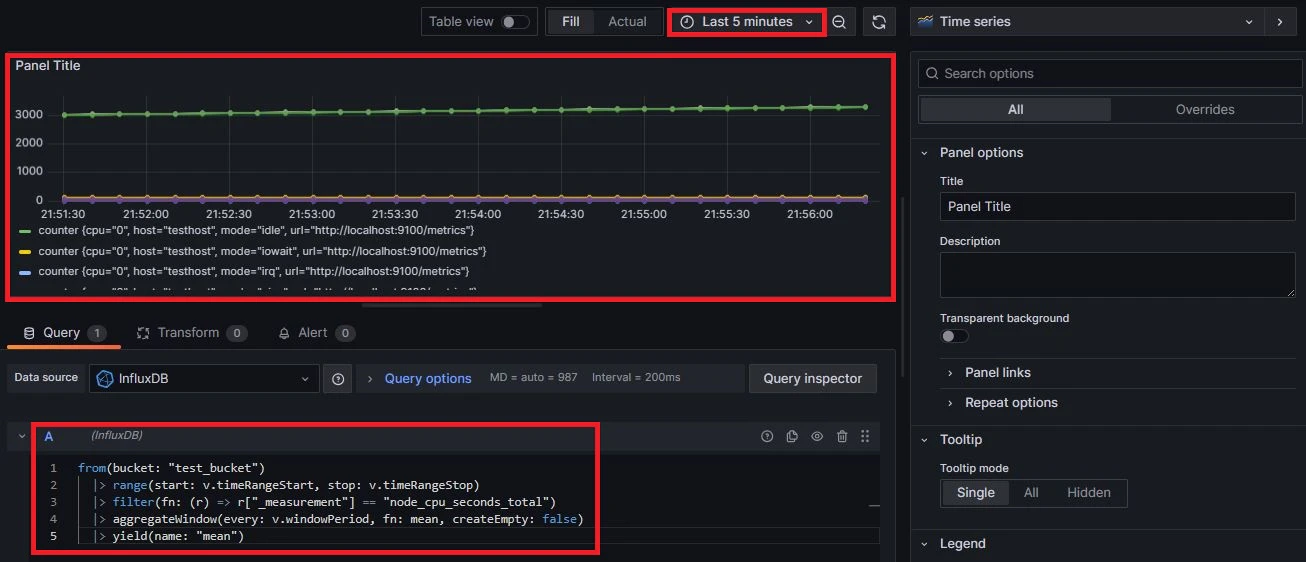Switch to the Query tab
This screenshot has width=1306, height=562.
click(64, 333)
